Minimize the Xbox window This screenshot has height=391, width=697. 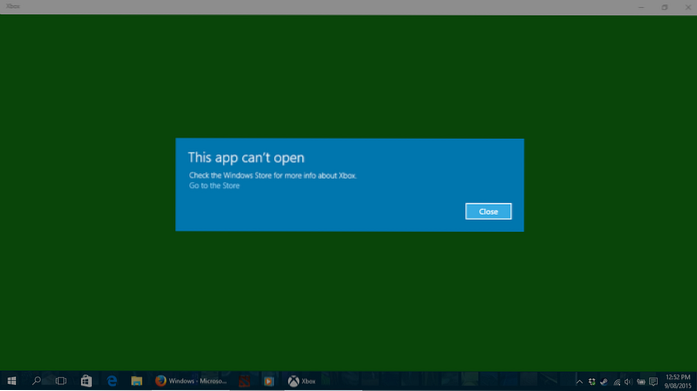click(x=641, y=7)
